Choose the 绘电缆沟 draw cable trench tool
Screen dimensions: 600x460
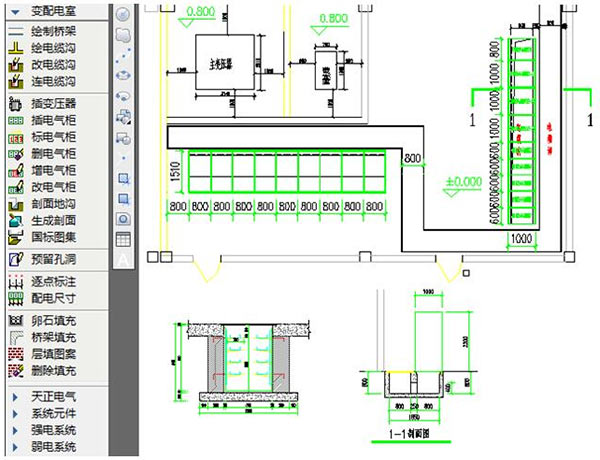tap(42, 48)
